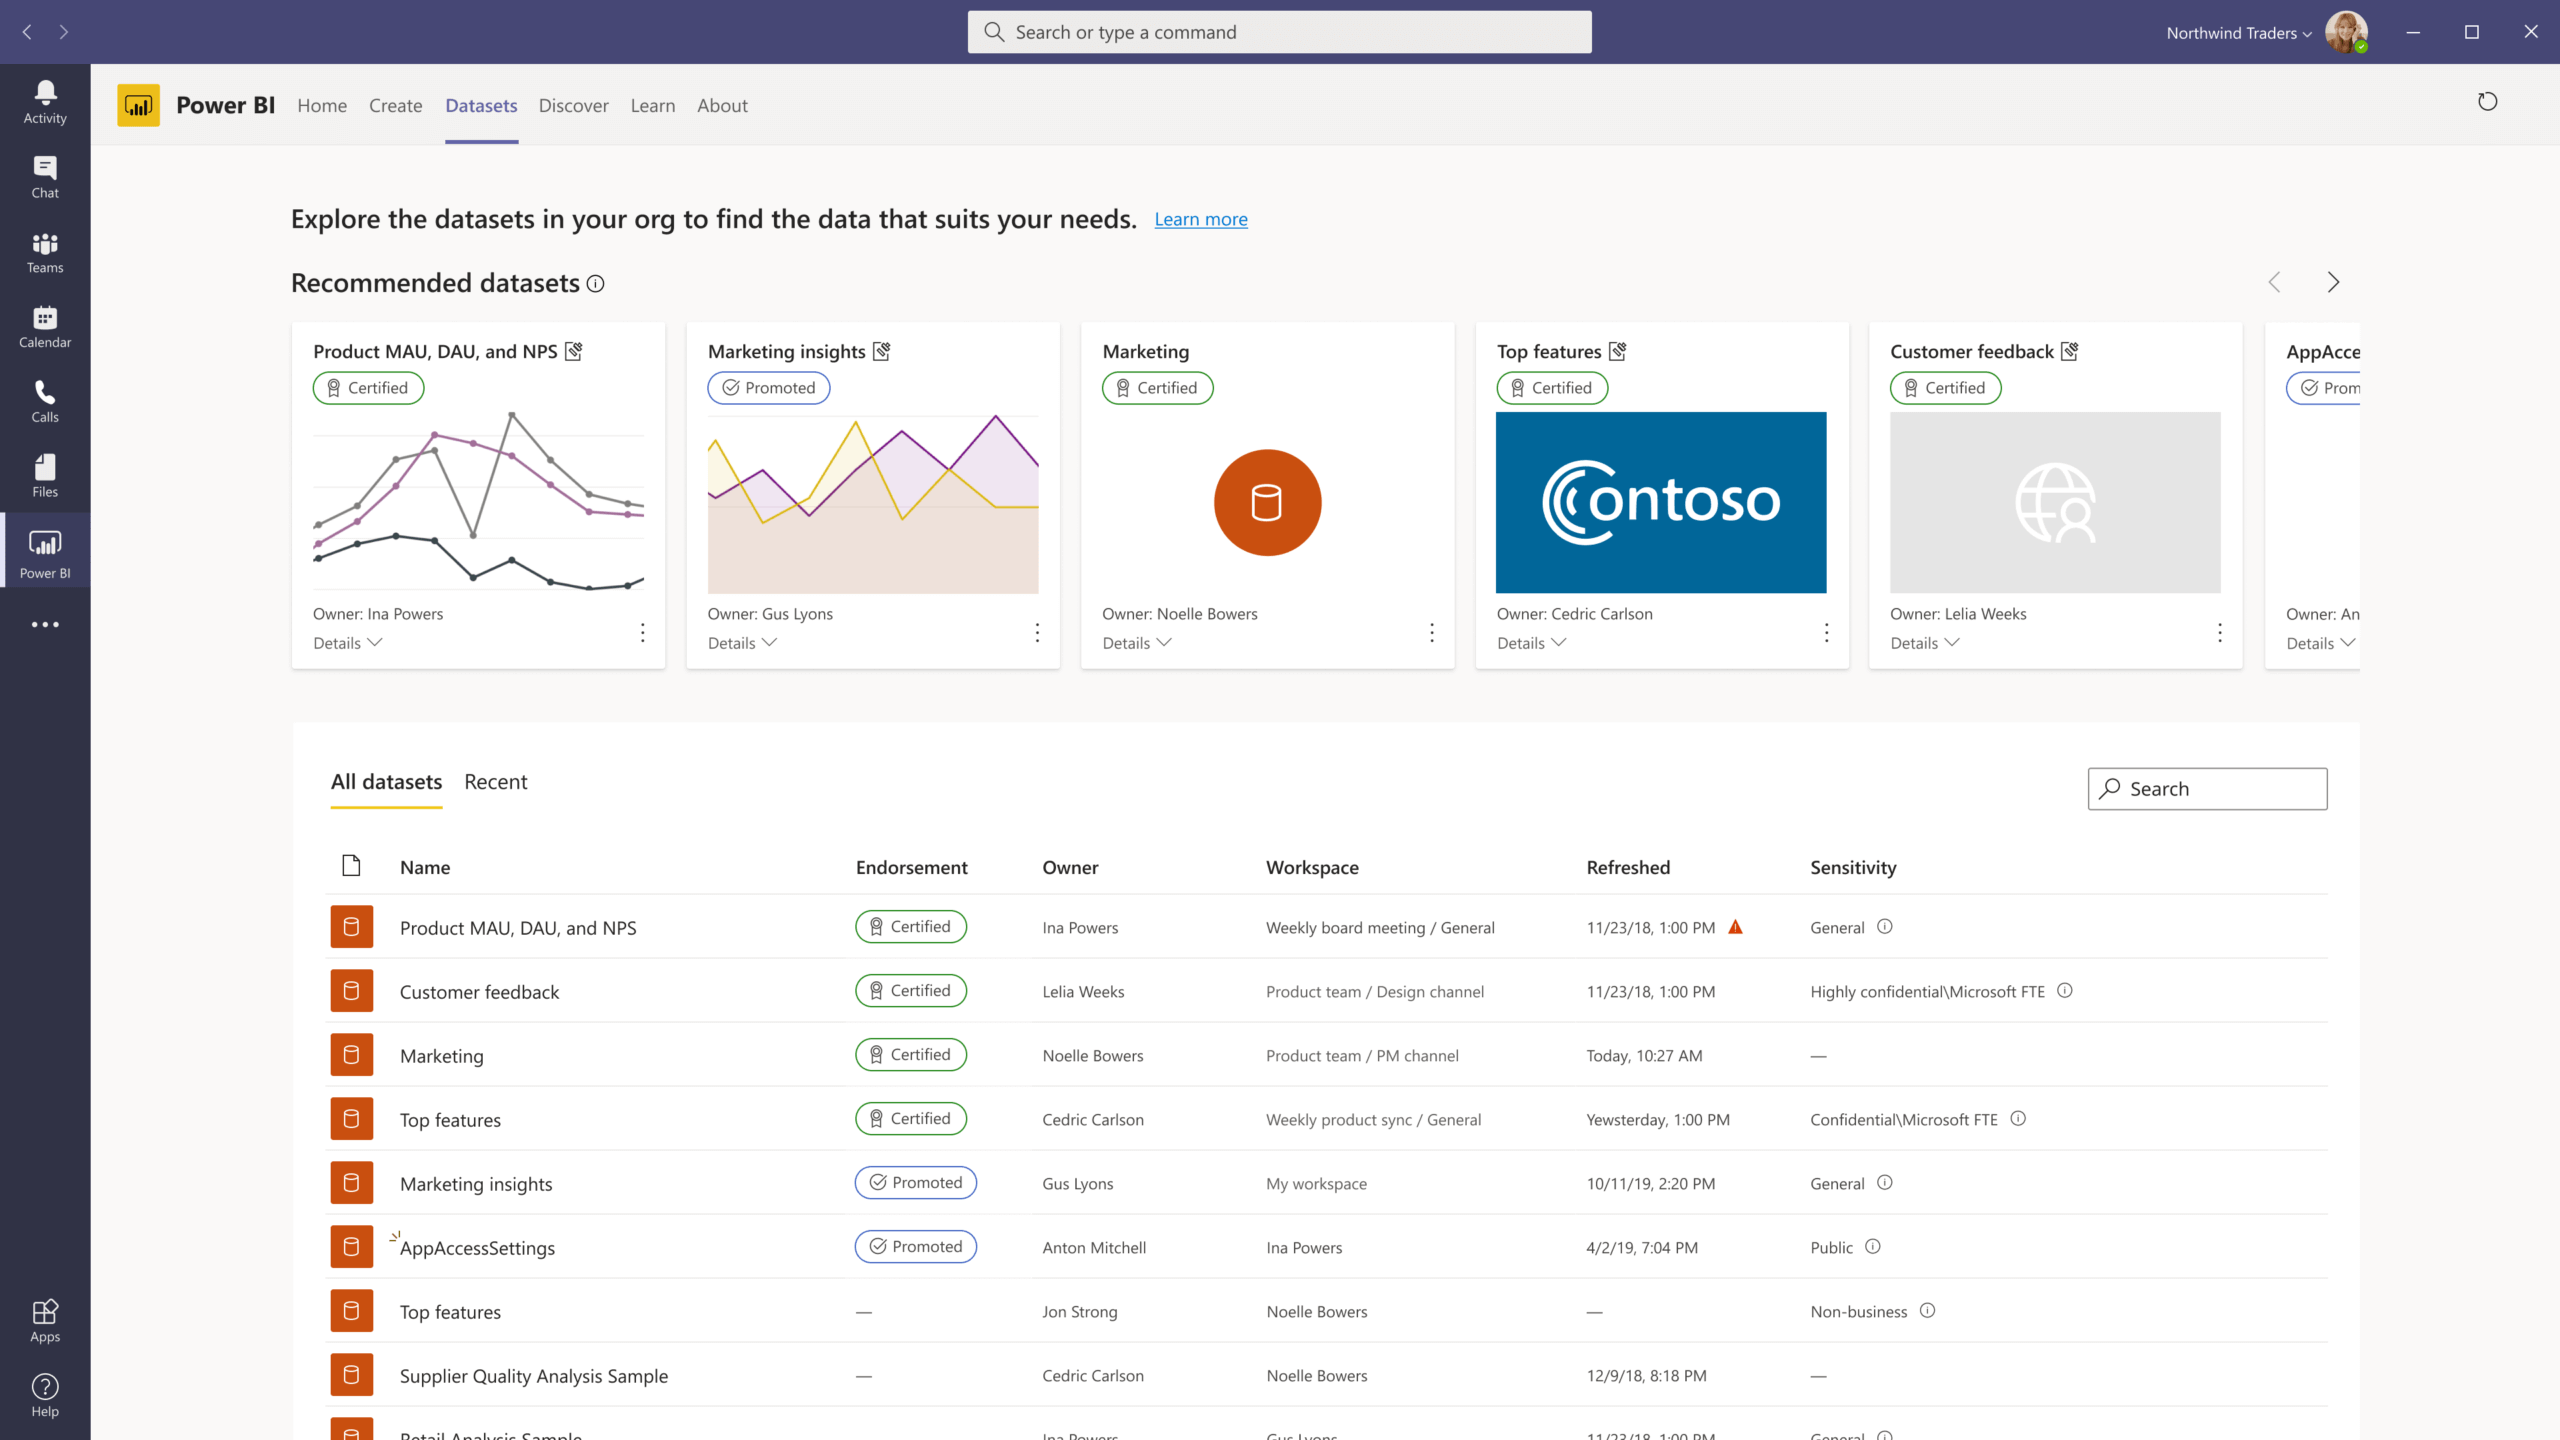This screenshot has width=2560, height=1440.
Task: Open the Discover tab
Action: point(573,106)
